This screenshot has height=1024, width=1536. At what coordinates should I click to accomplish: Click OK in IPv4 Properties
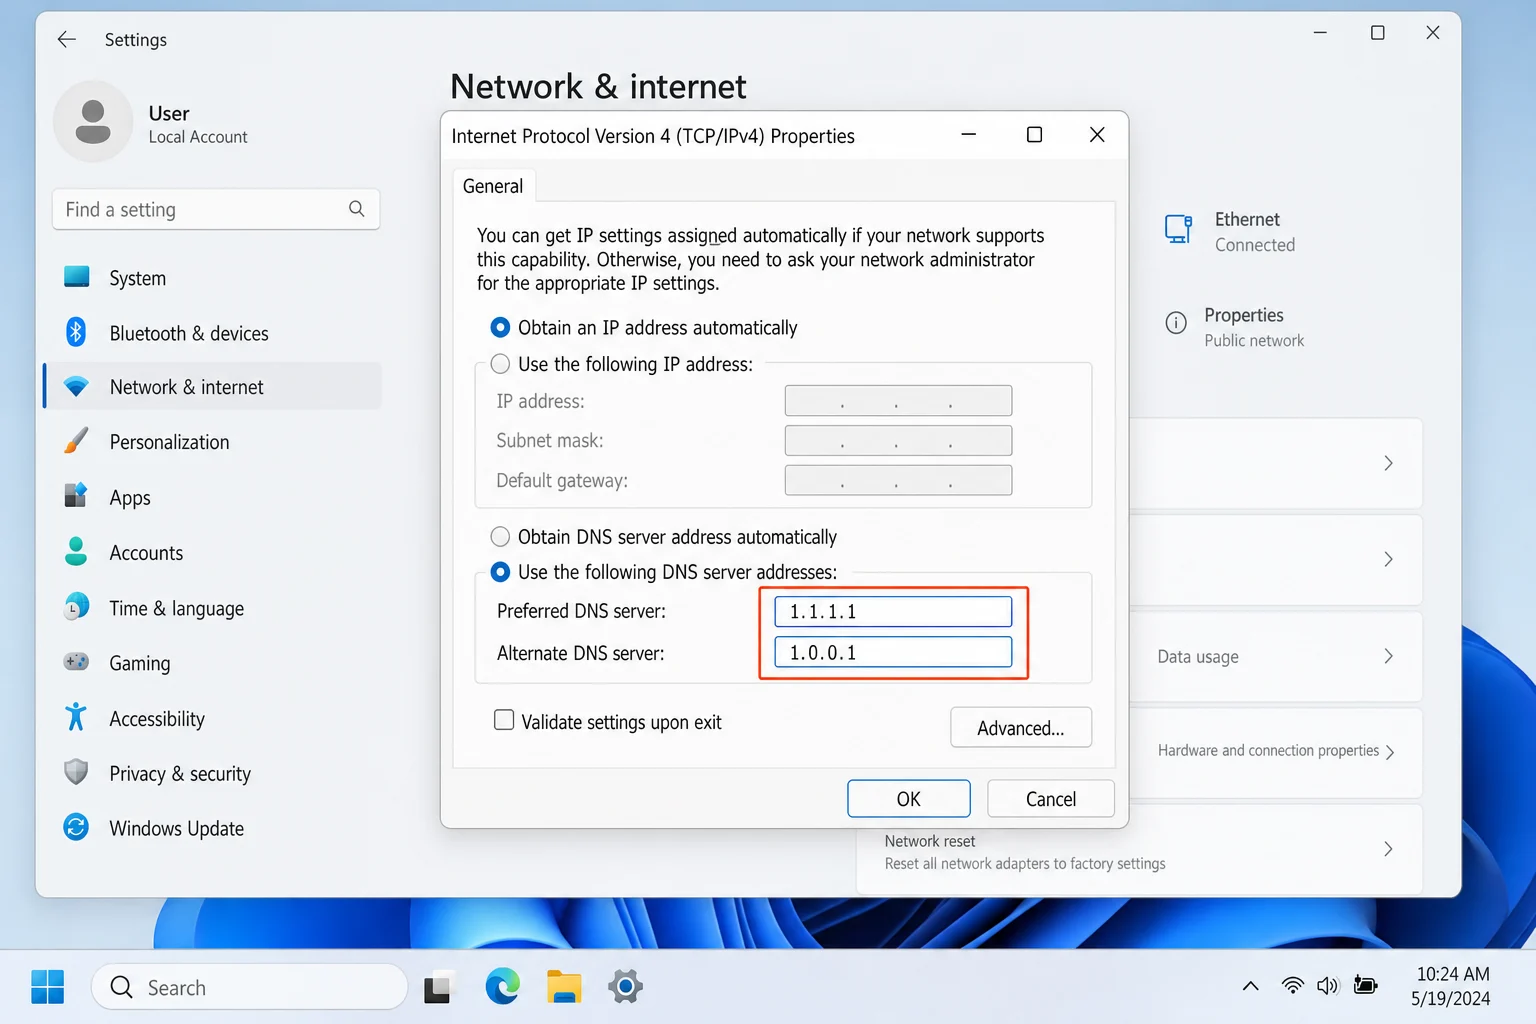pyautogui.click(x=909, y=798)
